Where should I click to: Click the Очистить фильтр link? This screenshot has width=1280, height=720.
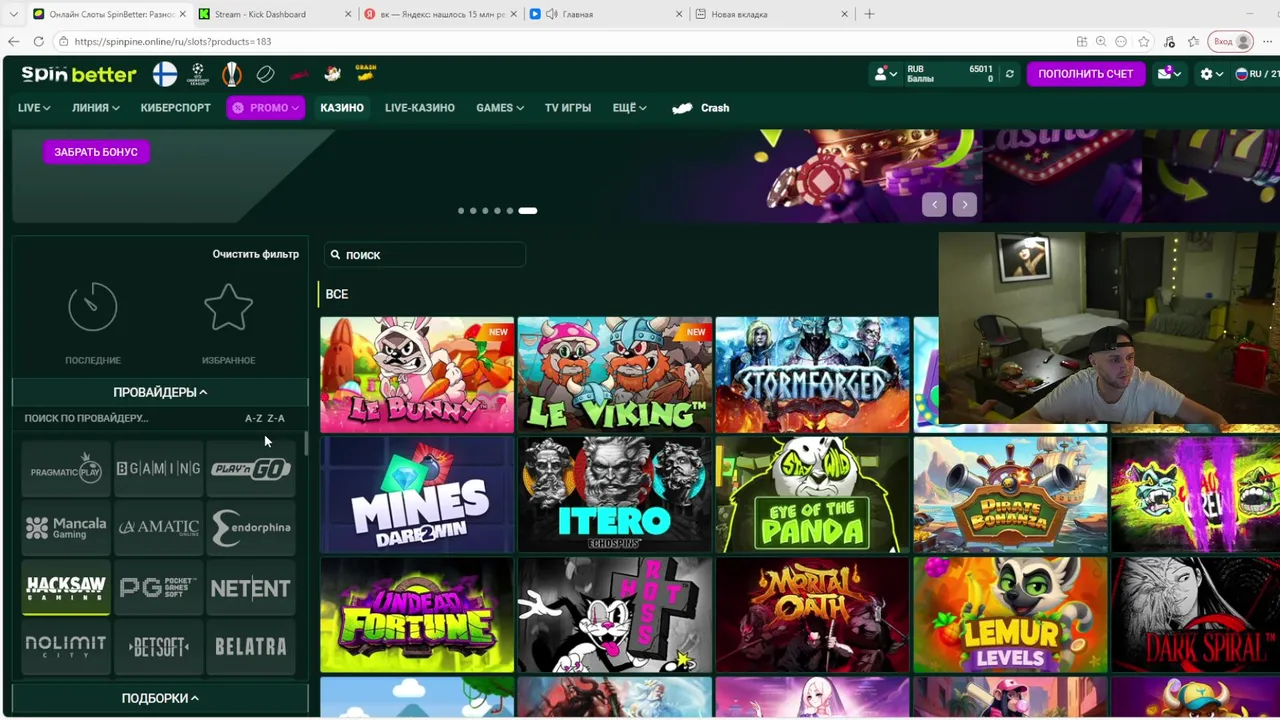point(255,254)
